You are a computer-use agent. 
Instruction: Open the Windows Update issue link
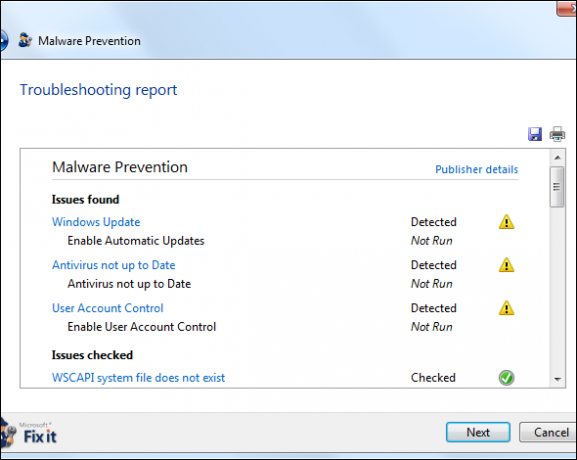click(96, 222)
